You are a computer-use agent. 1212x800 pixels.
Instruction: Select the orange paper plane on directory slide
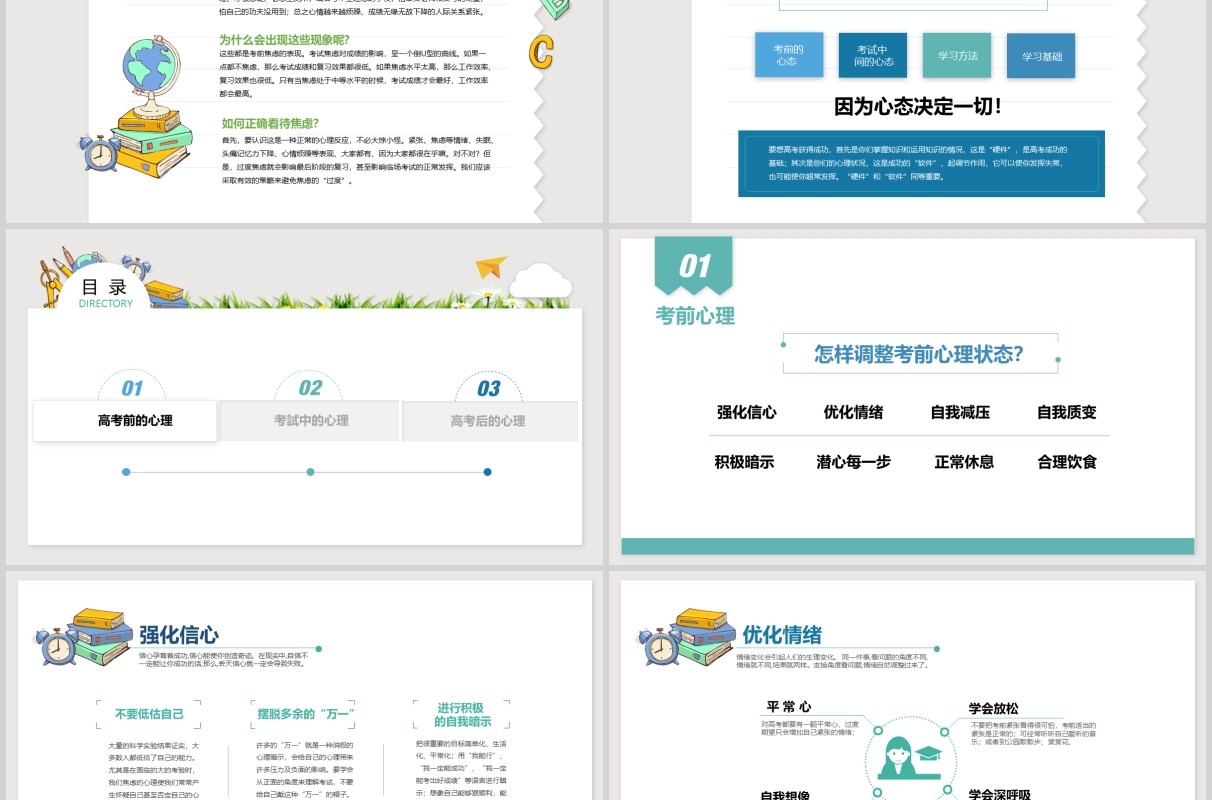[x=491, y=267]
